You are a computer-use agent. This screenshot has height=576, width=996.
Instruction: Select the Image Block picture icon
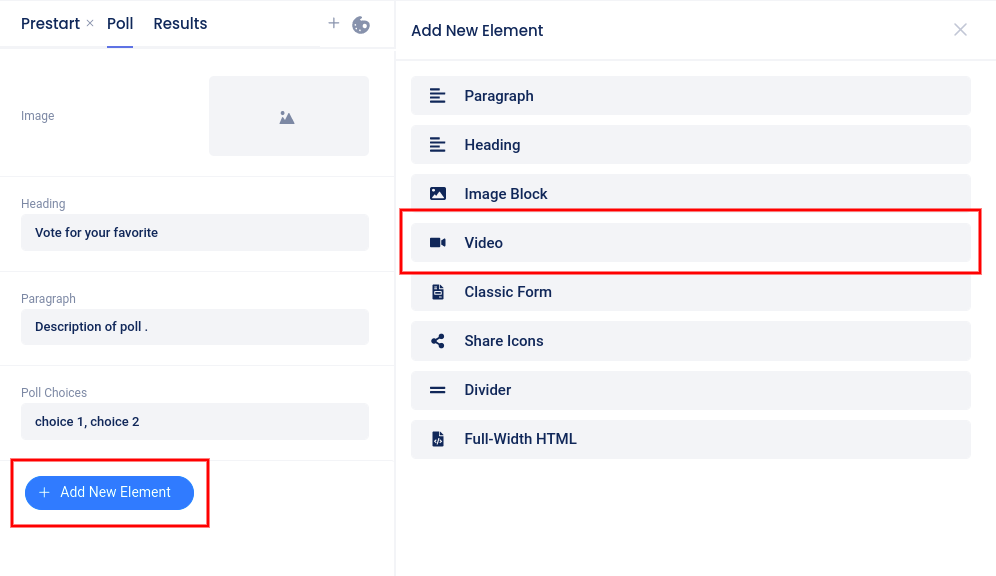437,194
